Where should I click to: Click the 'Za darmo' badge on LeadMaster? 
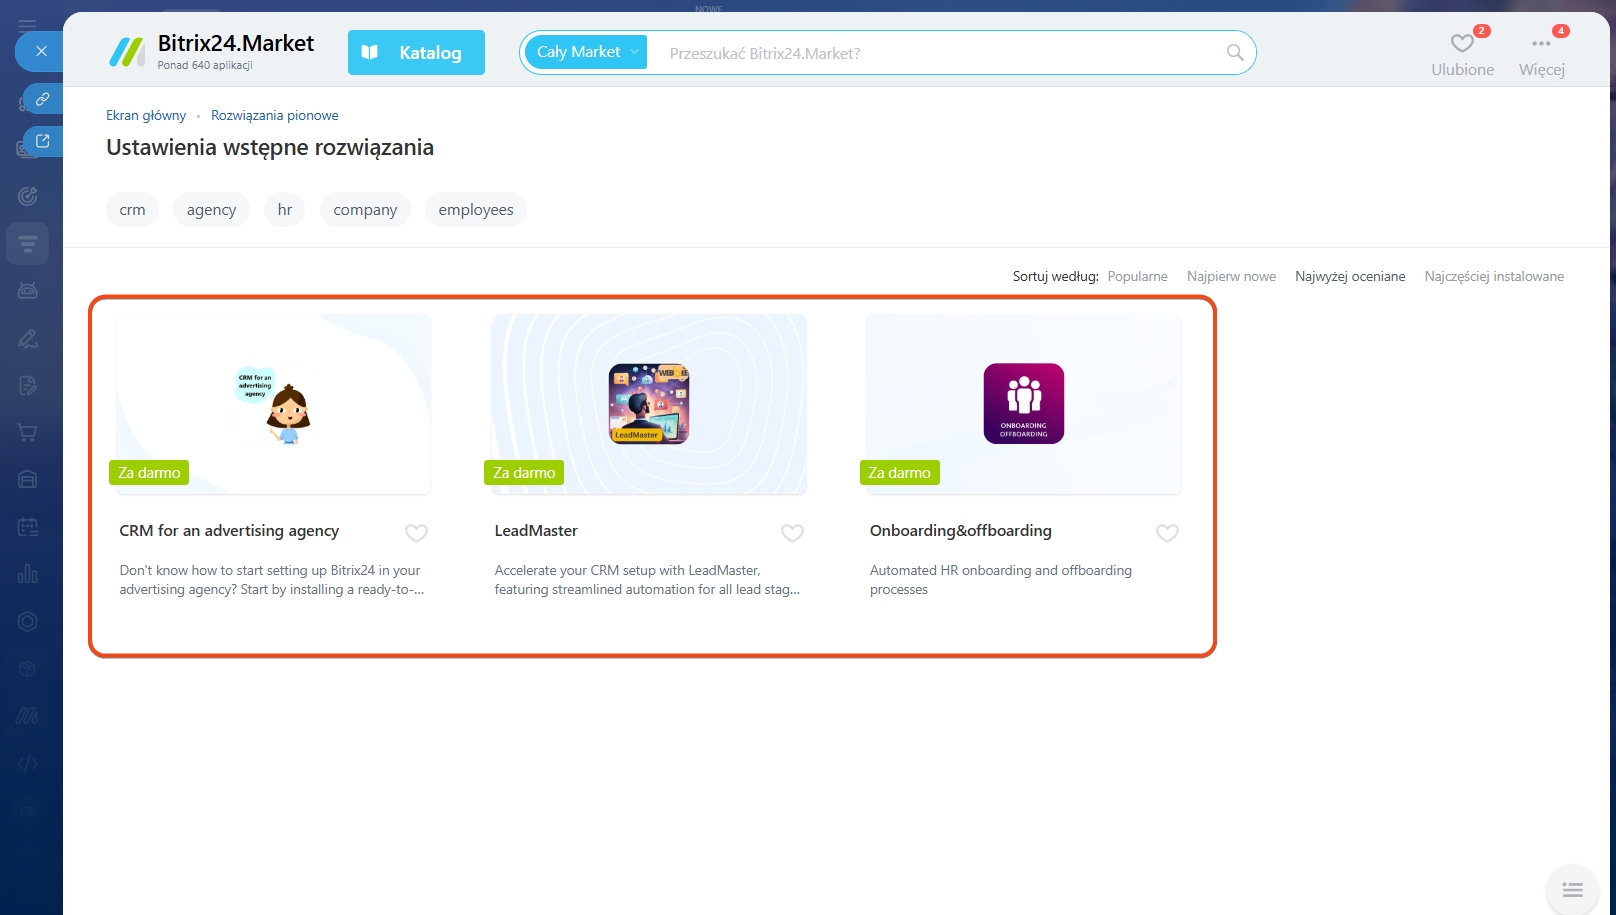(524, 473)
